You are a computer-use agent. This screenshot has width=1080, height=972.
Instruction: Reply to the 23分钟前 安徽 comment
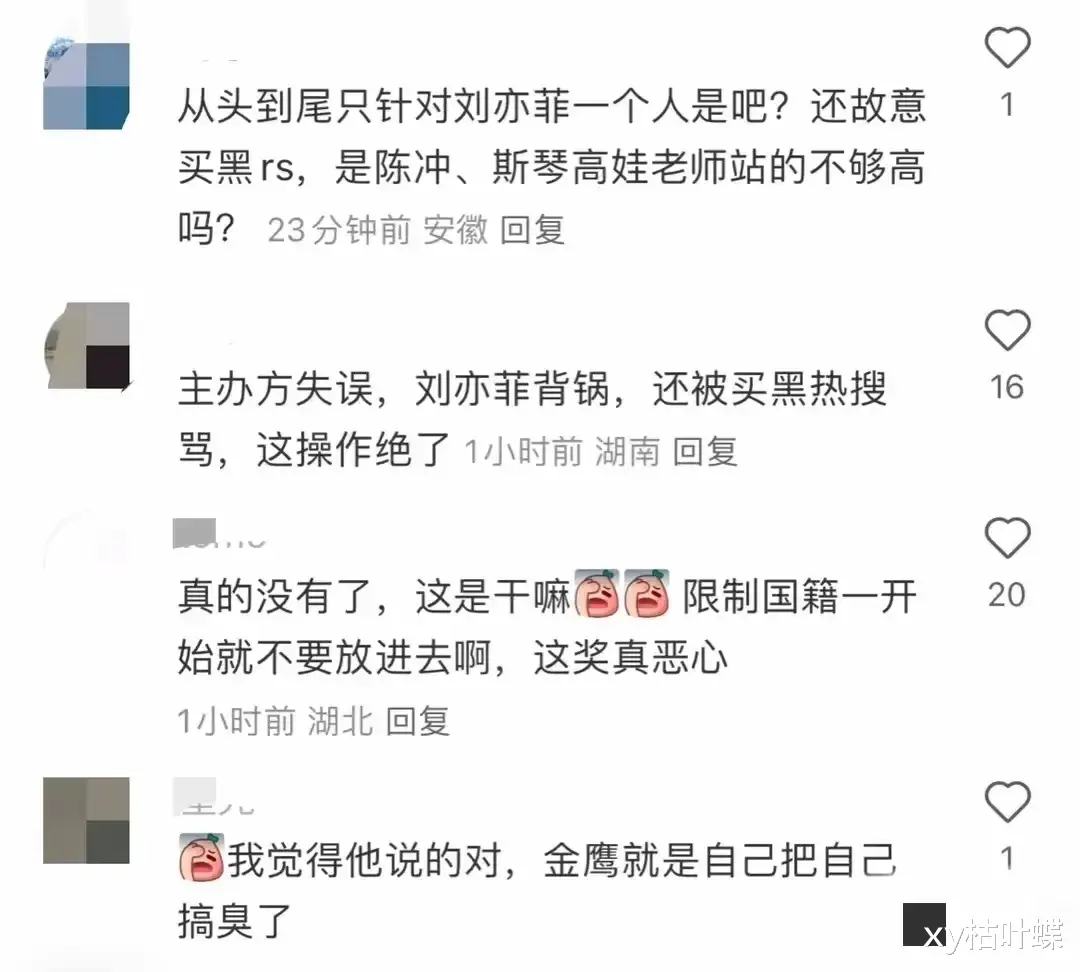pos(532,230)
